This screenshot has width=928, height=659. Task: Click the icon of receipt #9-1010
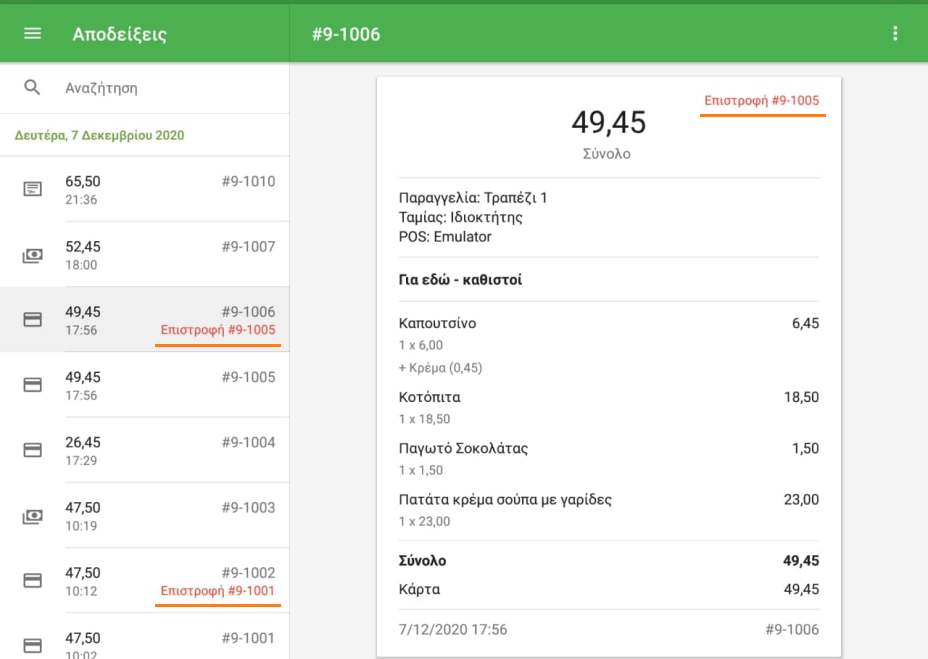coord(32,189)
